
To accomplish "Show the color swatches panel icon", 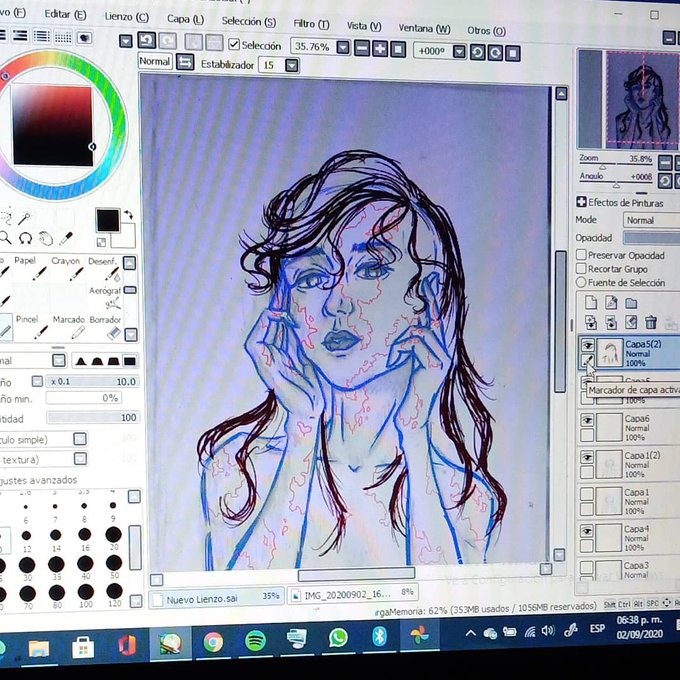I will point(63,37).
